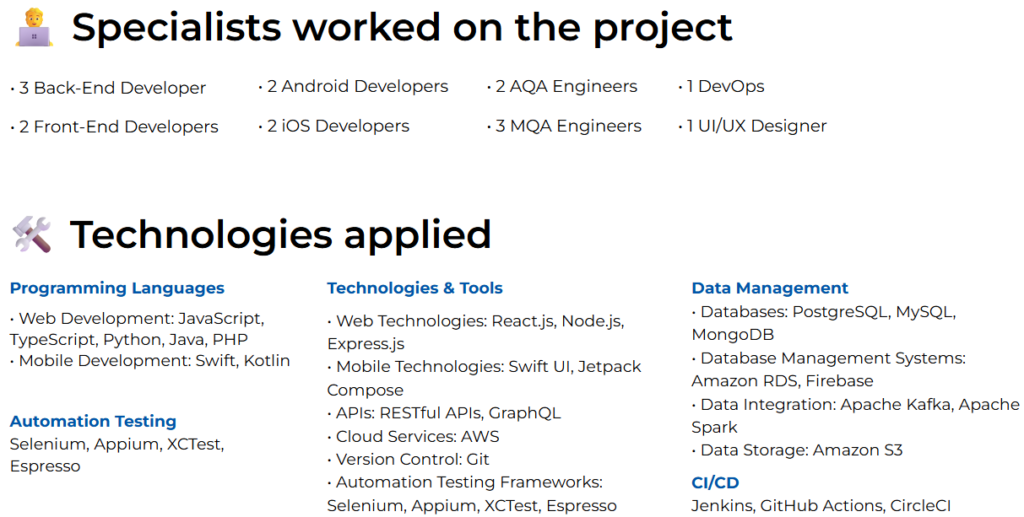Click the Specialists worked on the project title
The height and width of the screenshot is (517, 1024).
pos(402,27)
